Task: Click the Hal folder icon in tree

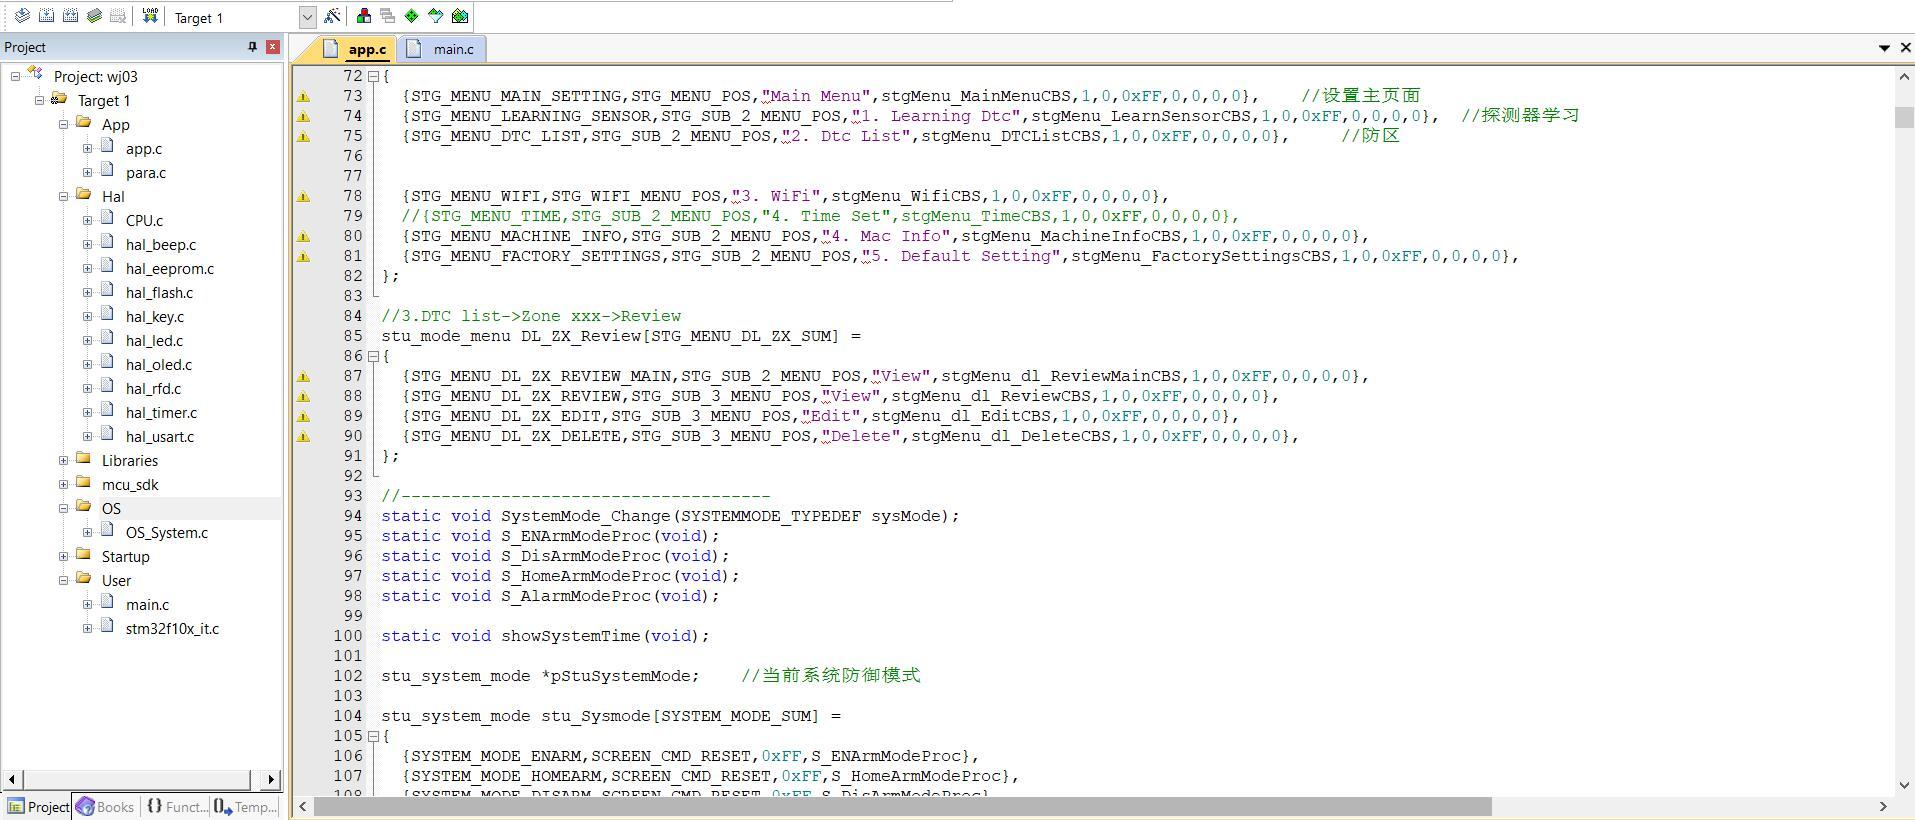Action: (x=84, y=195)
